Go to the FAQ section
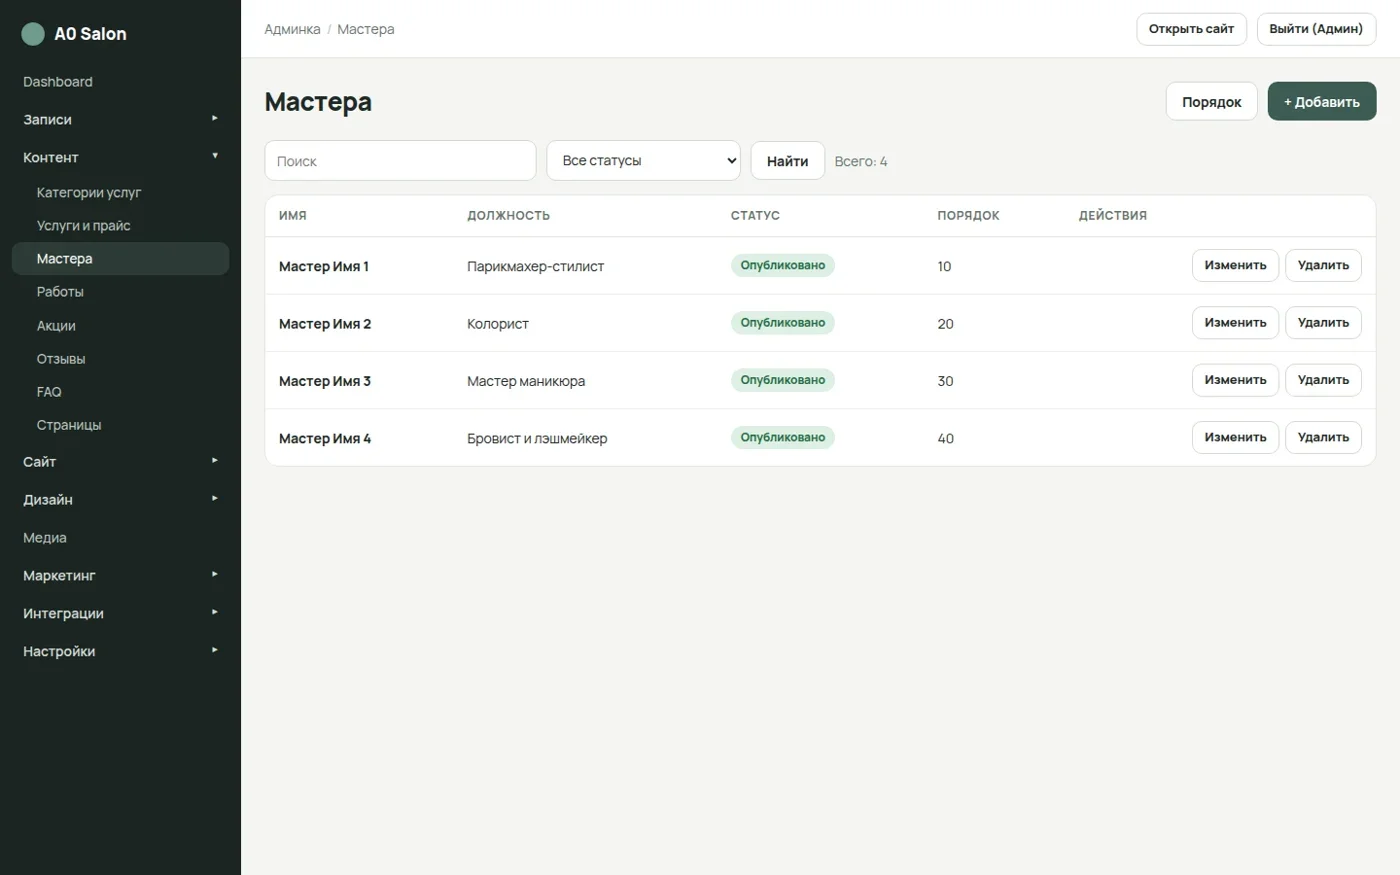This screenshot has width=1400, height=875. pos(120,391)
